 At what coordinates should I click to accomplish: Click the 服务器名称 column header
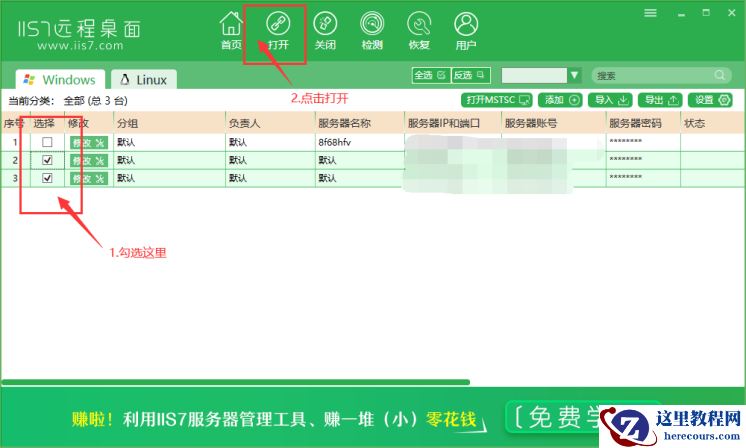pyautogui.click(x=359, y=123)
